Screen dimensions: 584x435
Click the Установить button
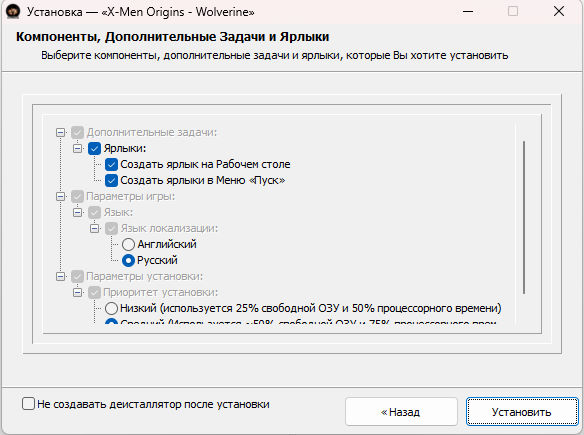[x=521, y=412]
